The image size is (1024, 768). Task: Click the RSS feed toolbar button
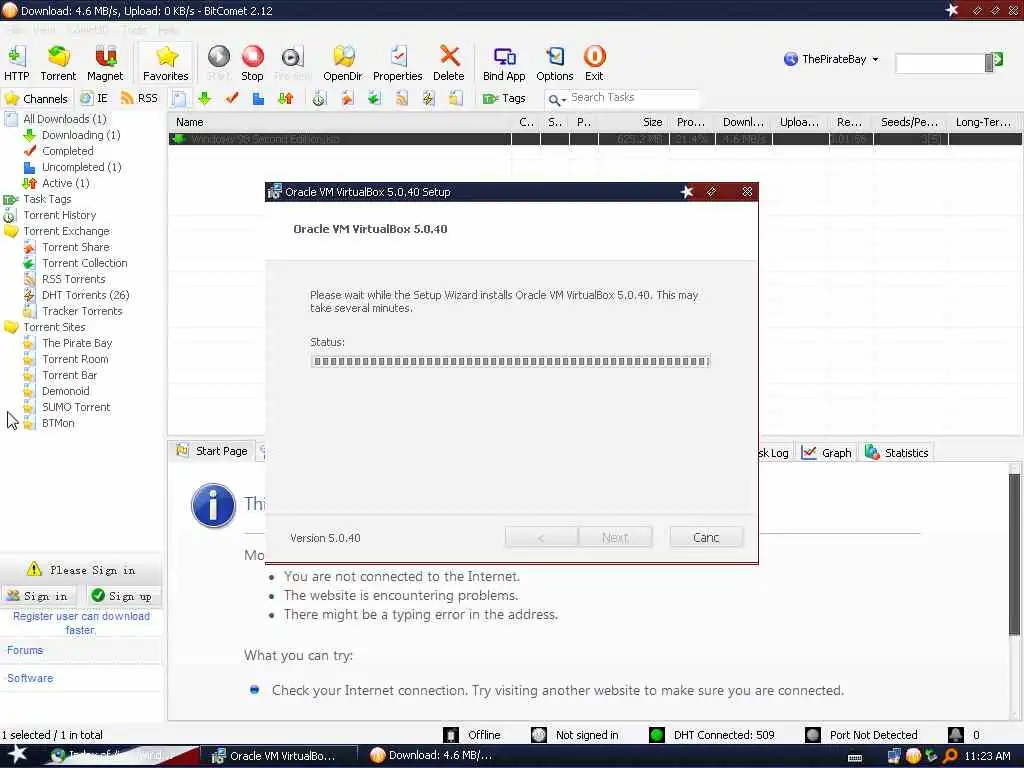coord(140,98)
